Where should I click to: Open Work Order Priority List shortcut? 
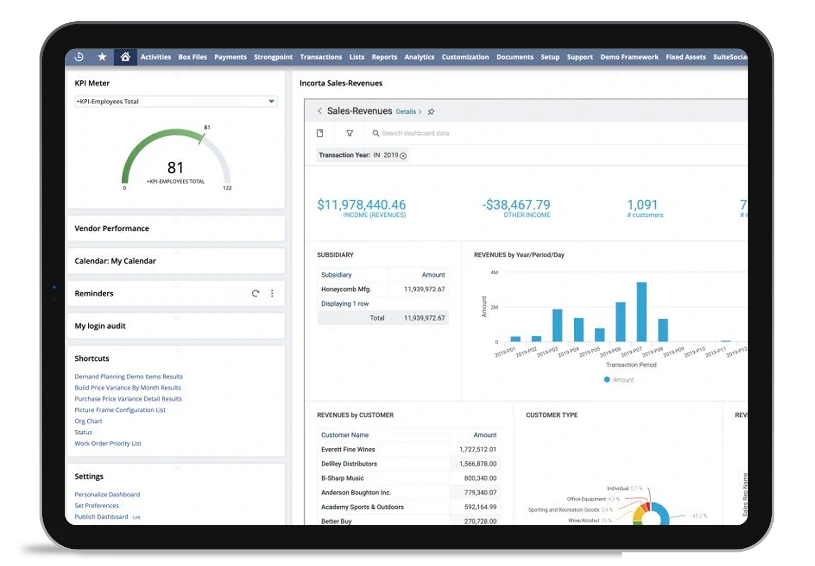point(108,443)
